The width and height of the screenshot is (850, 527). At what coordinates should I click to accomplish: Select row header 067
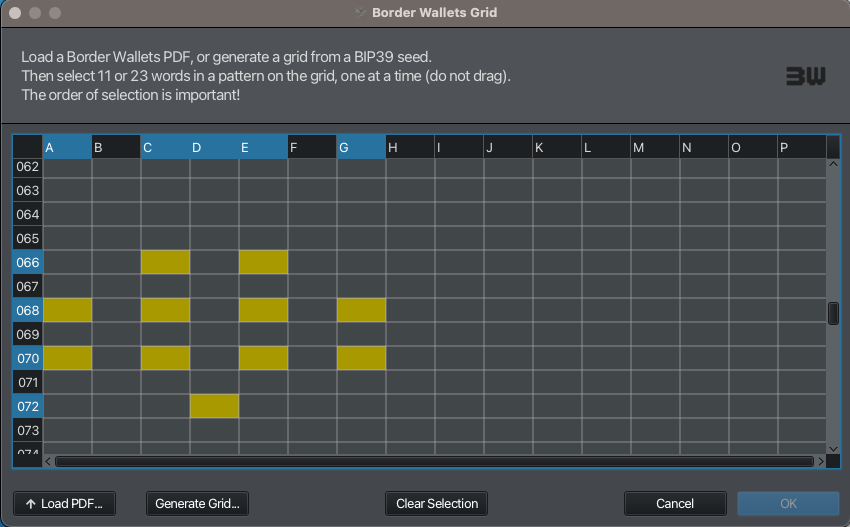(x=28, y=286)
